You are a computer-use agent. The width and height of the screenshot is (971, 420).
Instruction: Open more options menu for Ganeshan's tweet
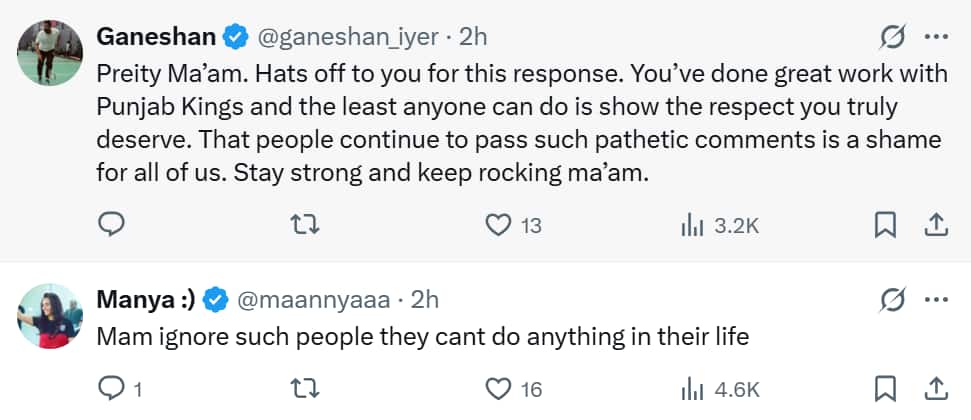point(936,37)
